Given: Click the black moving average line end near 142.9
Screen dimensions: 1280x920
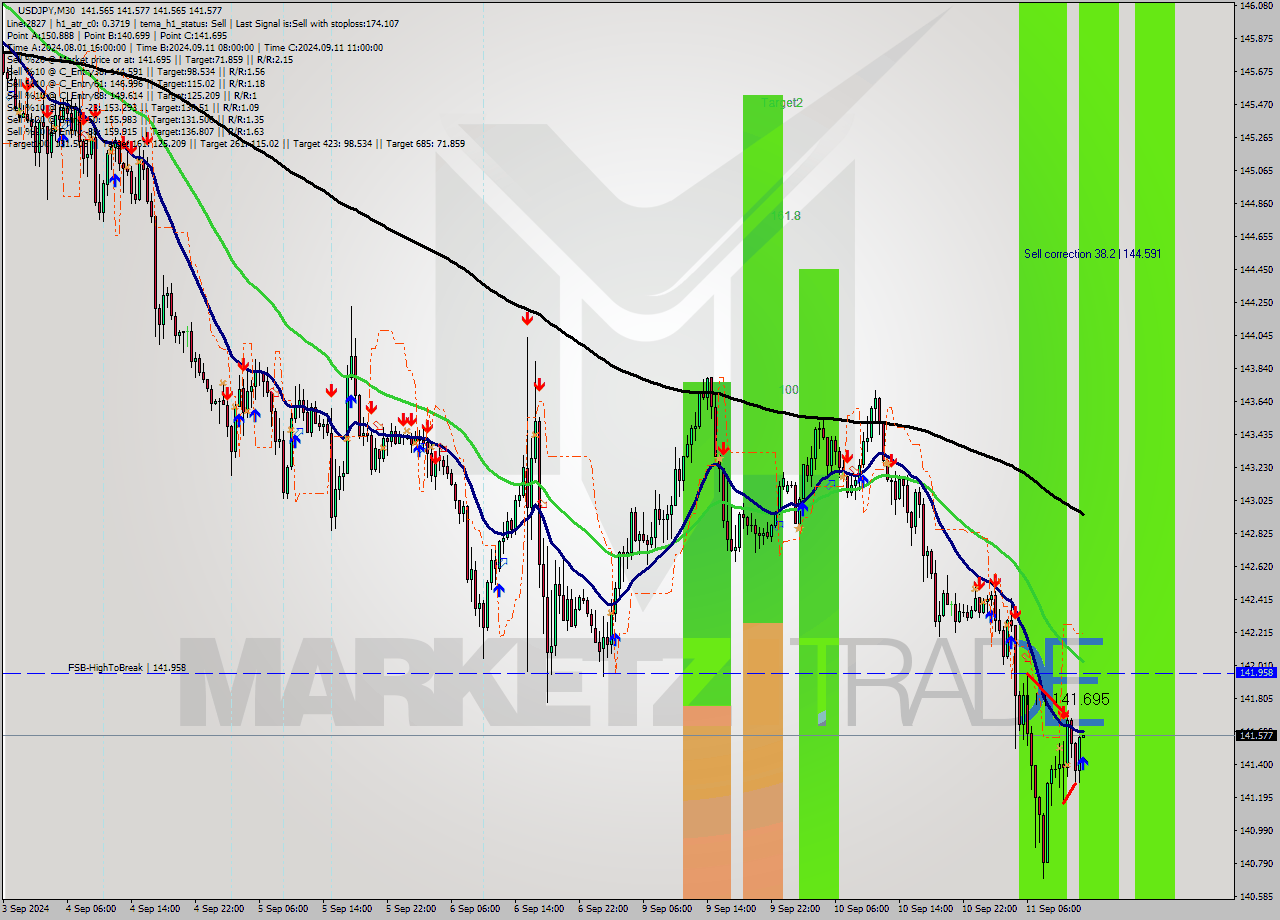Looking at the screenshot, I should tap(1080, 513).
